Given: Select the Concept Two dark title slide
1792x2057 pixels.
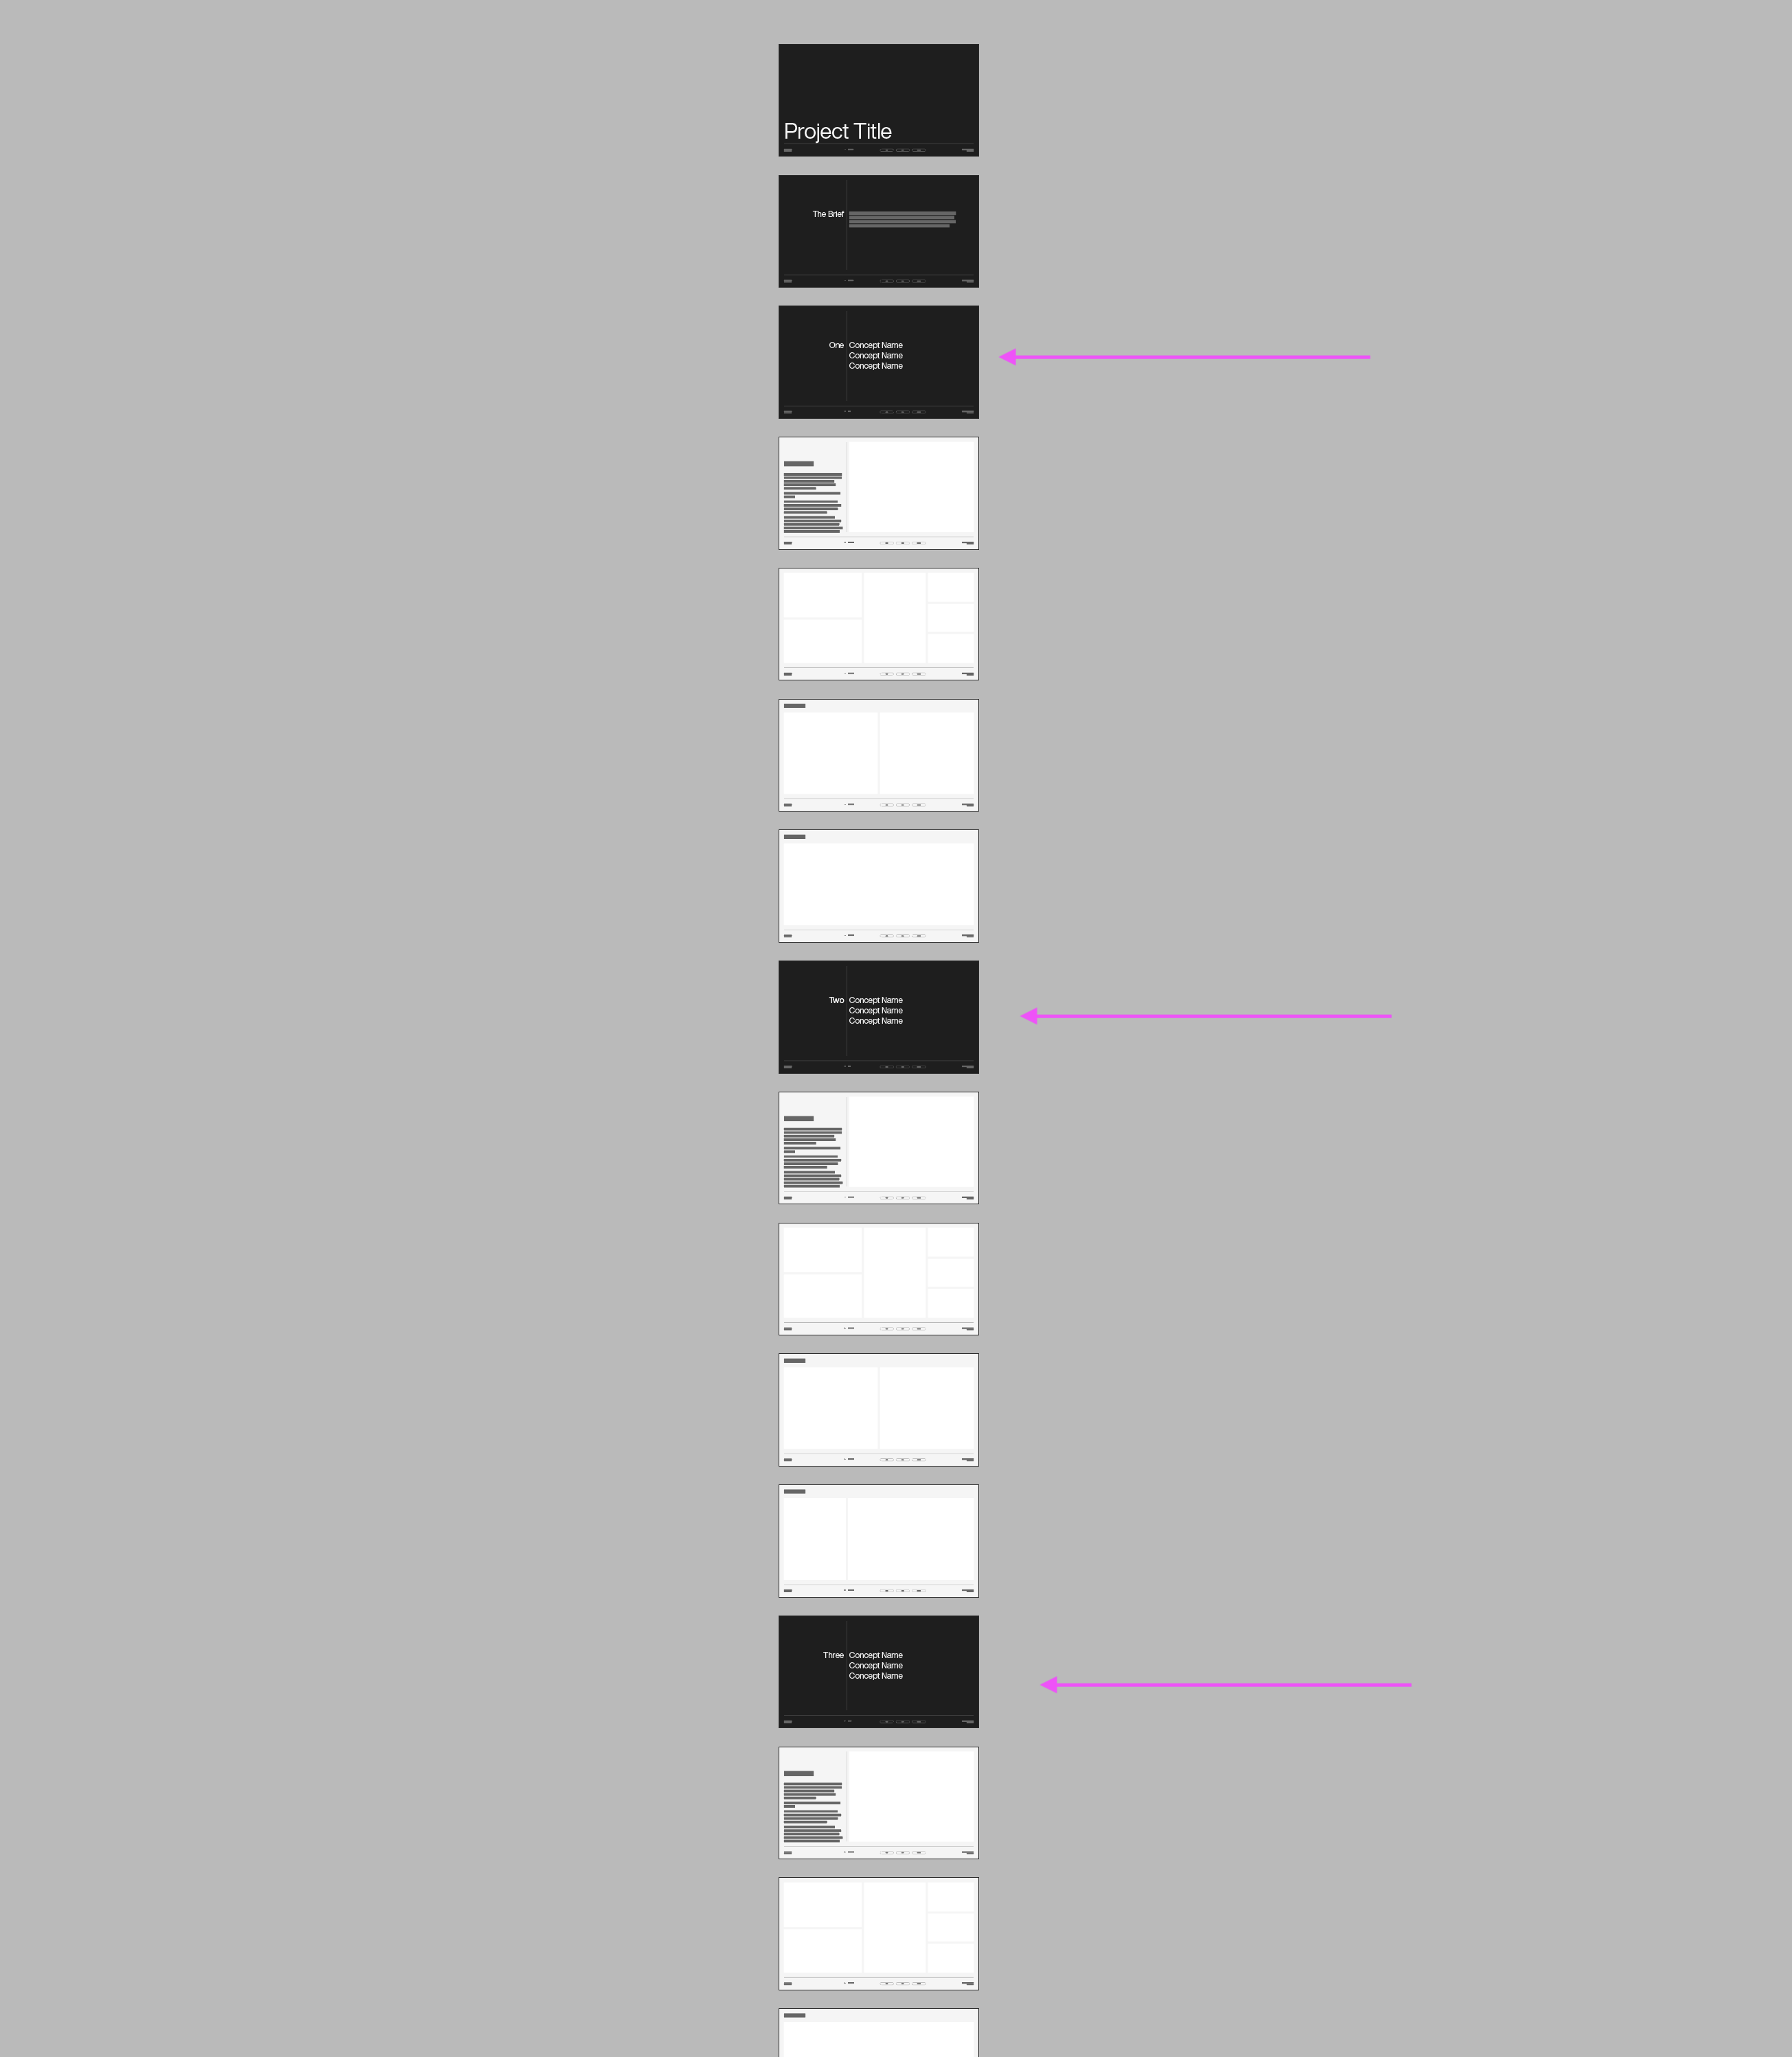Looking at the screenshot, I should coord(879,1016).
